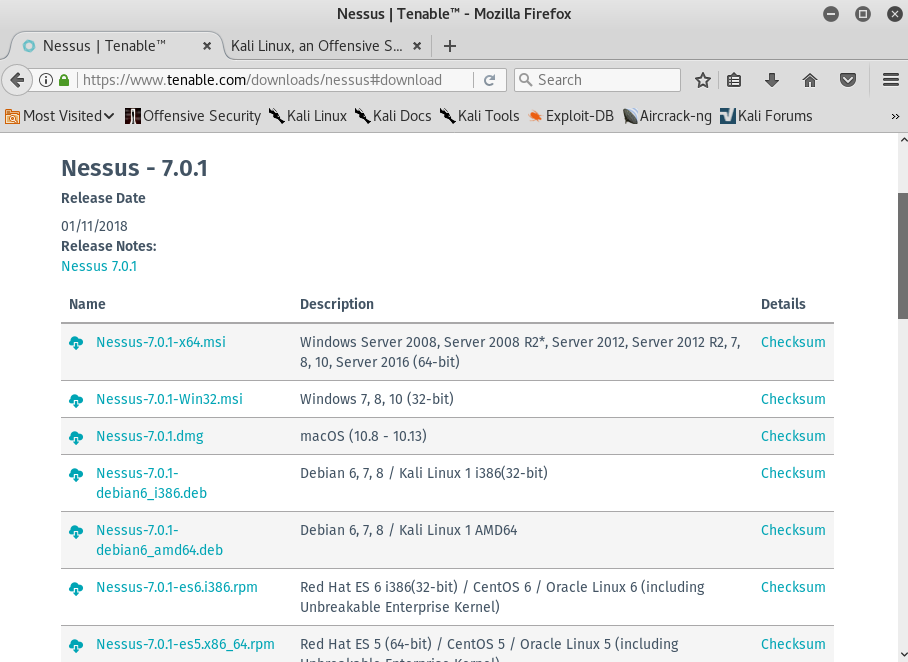Show bookmarks list icon beside star
The height and width of the screenshot is (662, 908).
pos(734,80)
